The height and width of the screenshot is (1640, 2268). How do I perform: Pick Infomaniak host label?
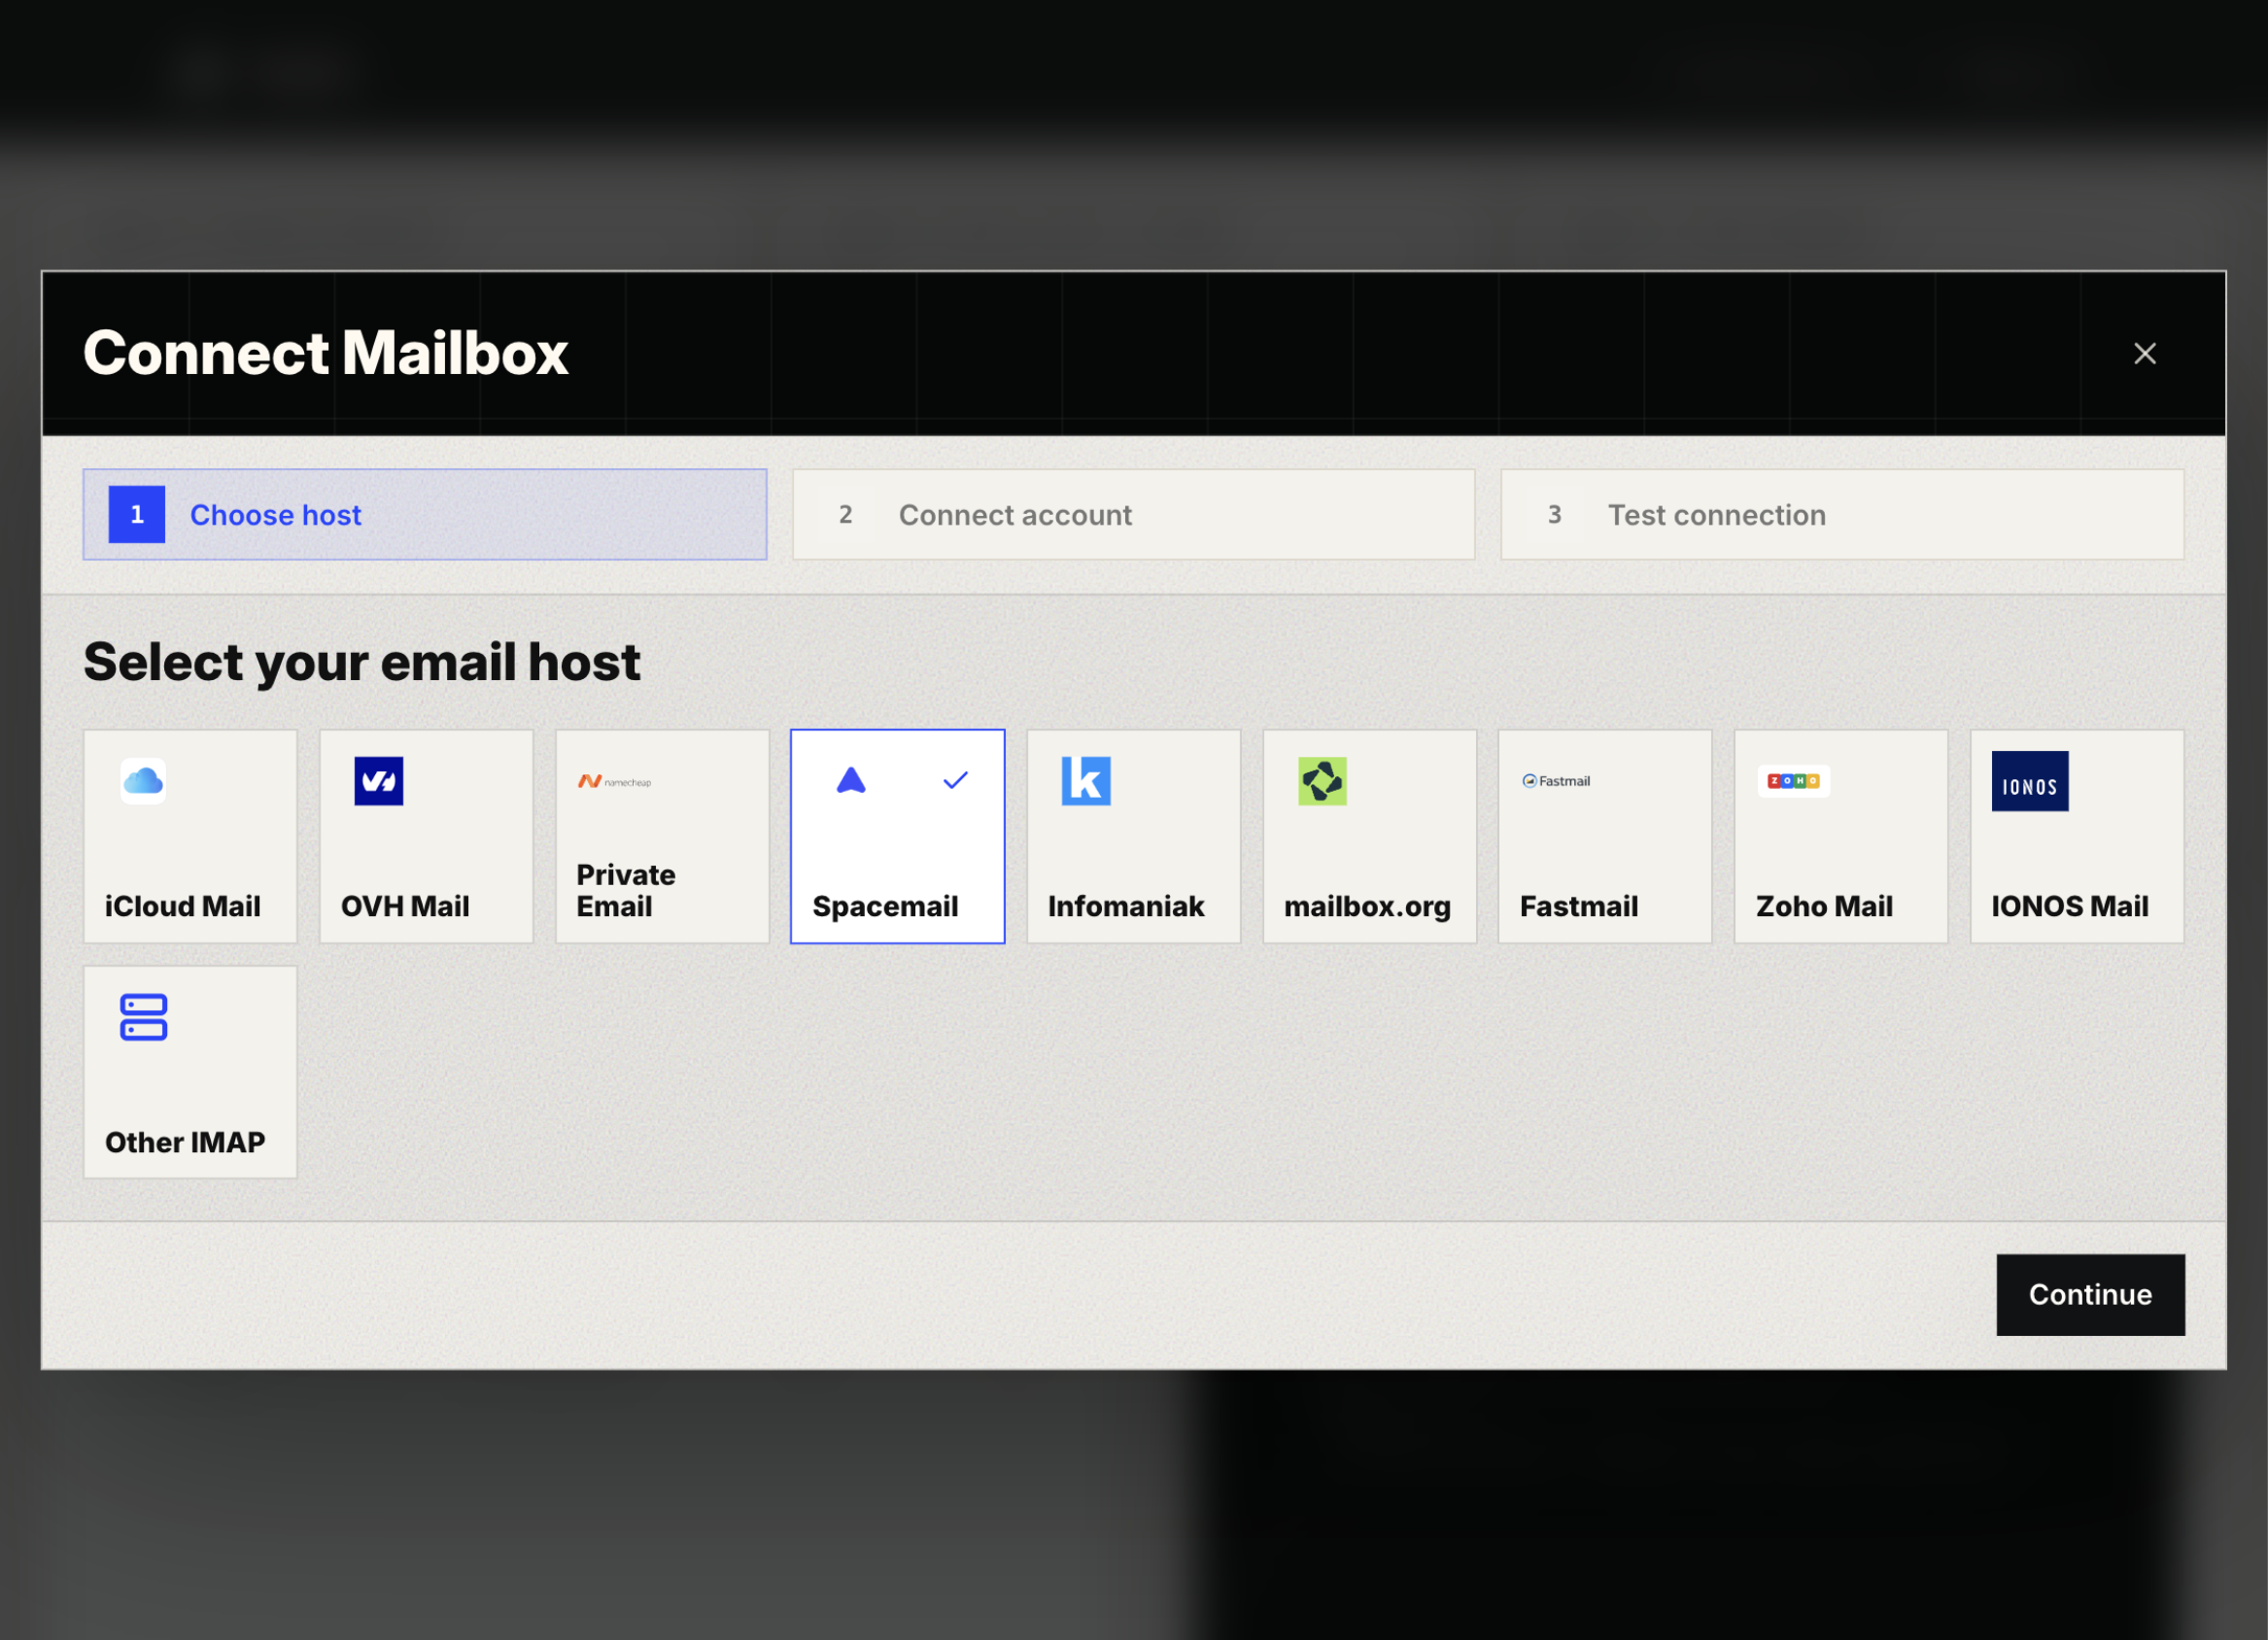1125,906
